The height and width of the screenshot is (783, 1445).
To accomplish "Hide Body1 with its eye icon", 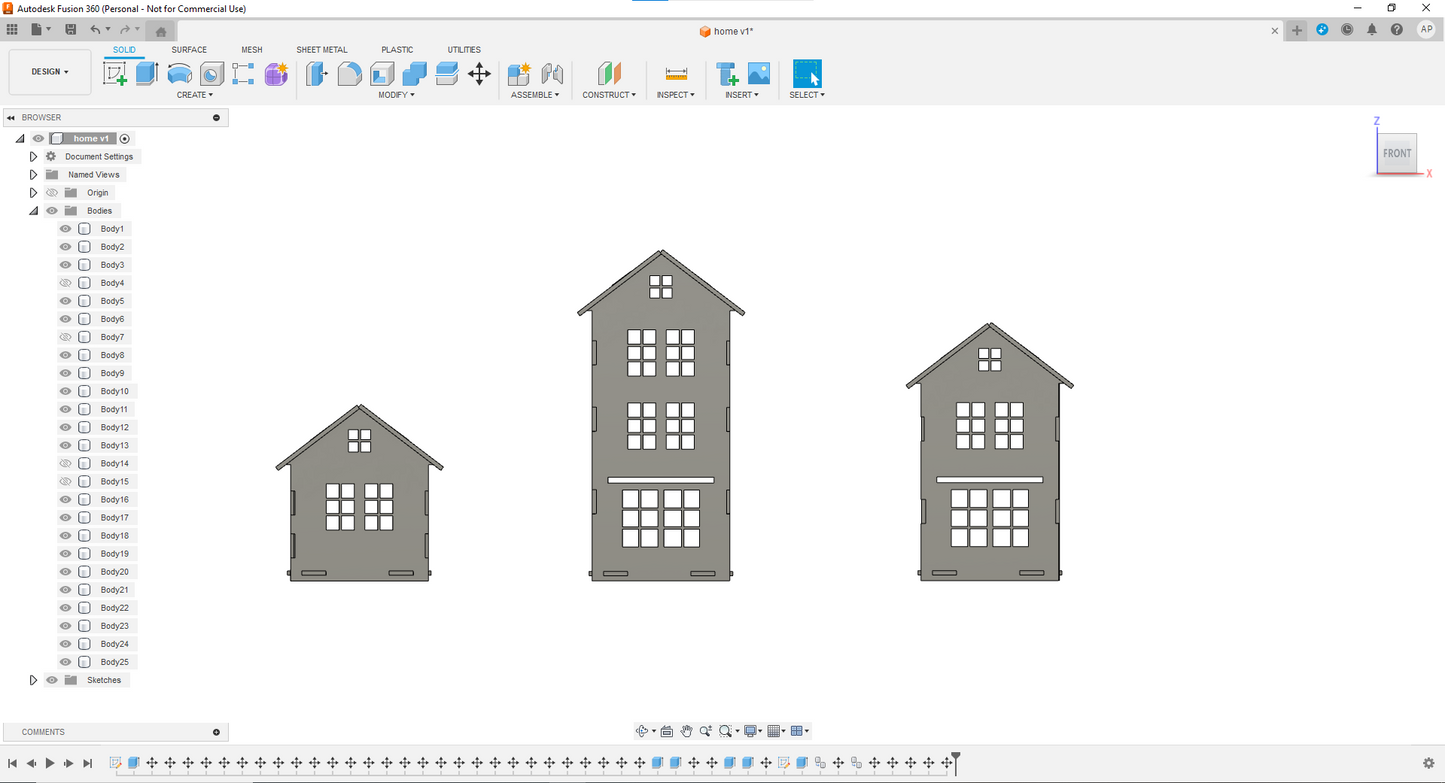I will pos(66,229).
